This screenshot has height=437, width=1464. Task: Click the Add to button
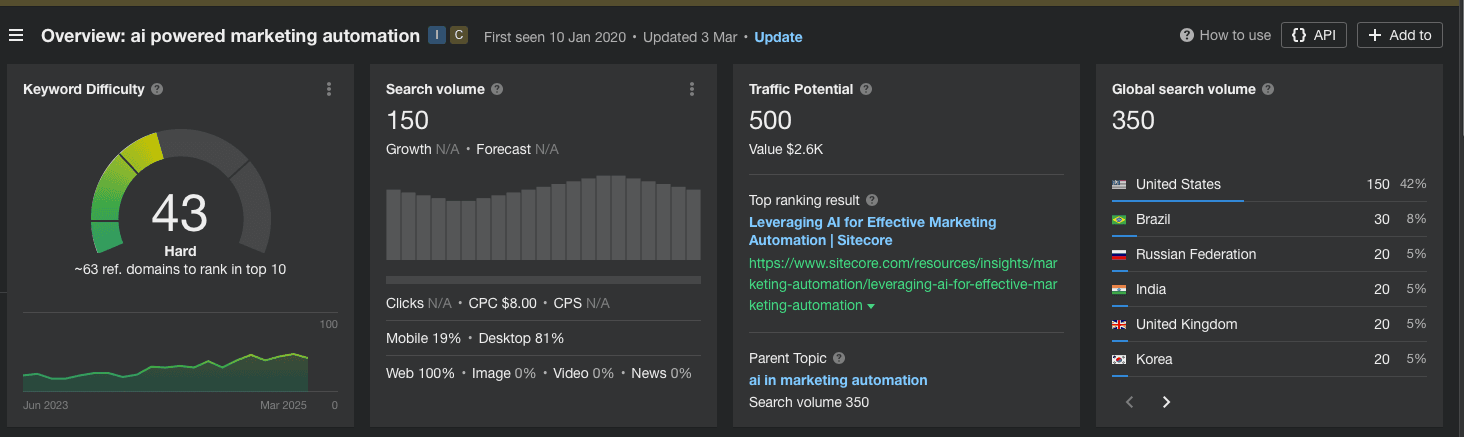pyautogui.click(x=1399, y=35)
